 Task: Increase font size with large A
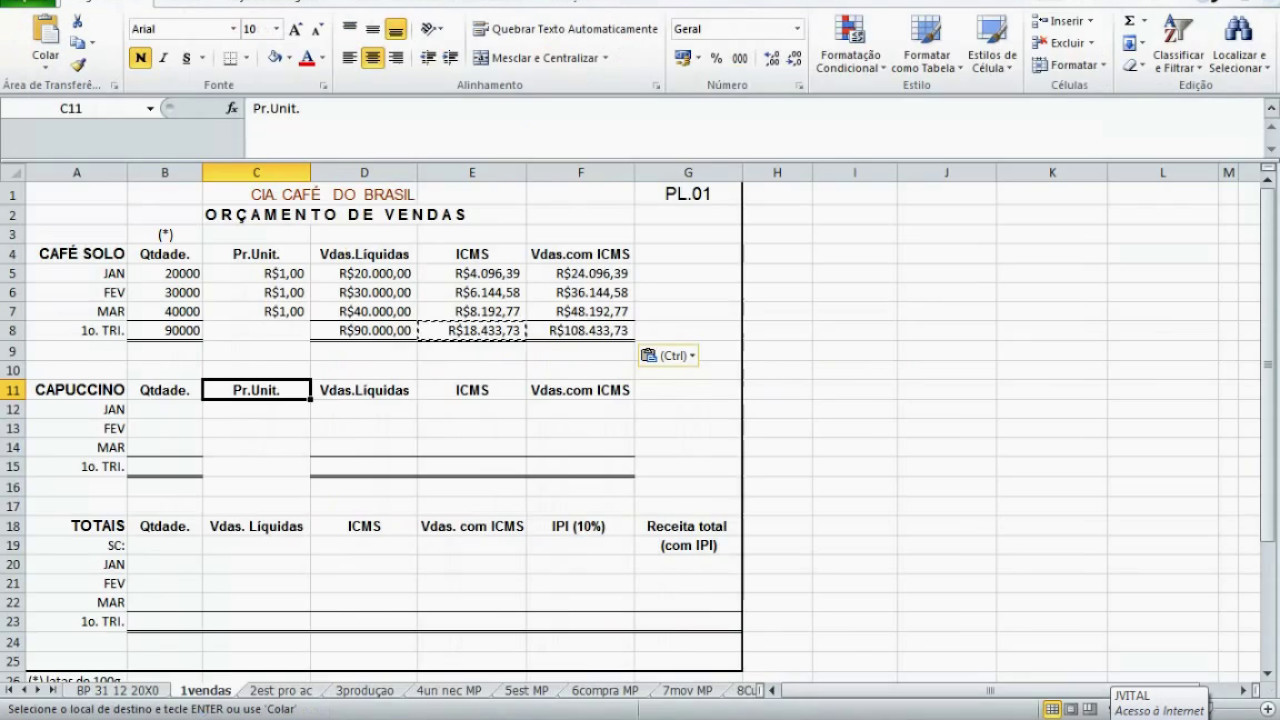pyautogui.click(x=296, y=29)
